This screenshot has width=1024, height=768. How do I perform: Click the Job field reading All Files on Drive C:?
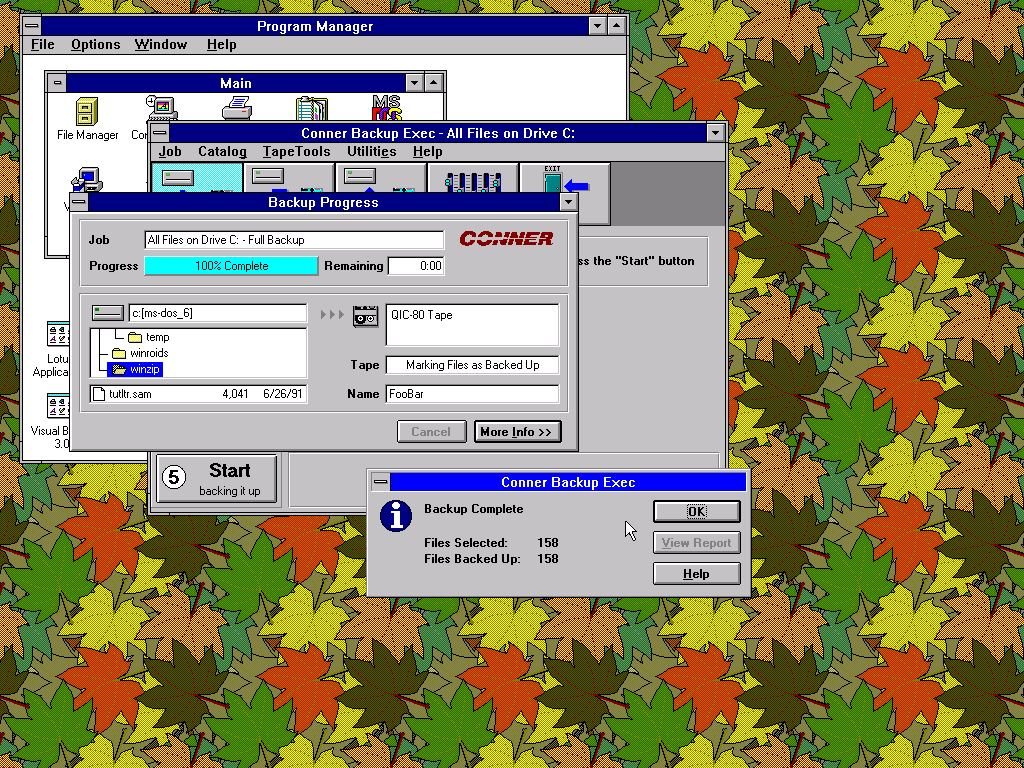(294, 240)
